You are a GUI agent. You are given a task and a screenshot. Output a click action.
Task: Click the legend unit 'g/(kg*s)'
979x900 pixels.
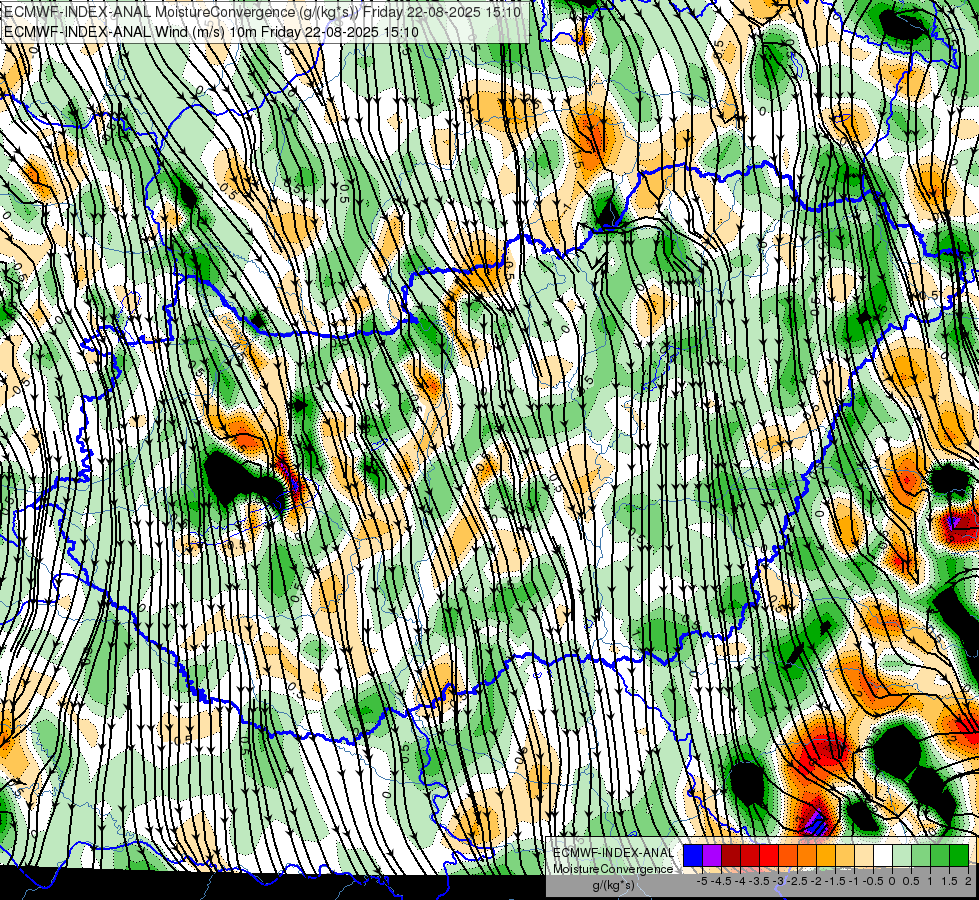[613, 885]
